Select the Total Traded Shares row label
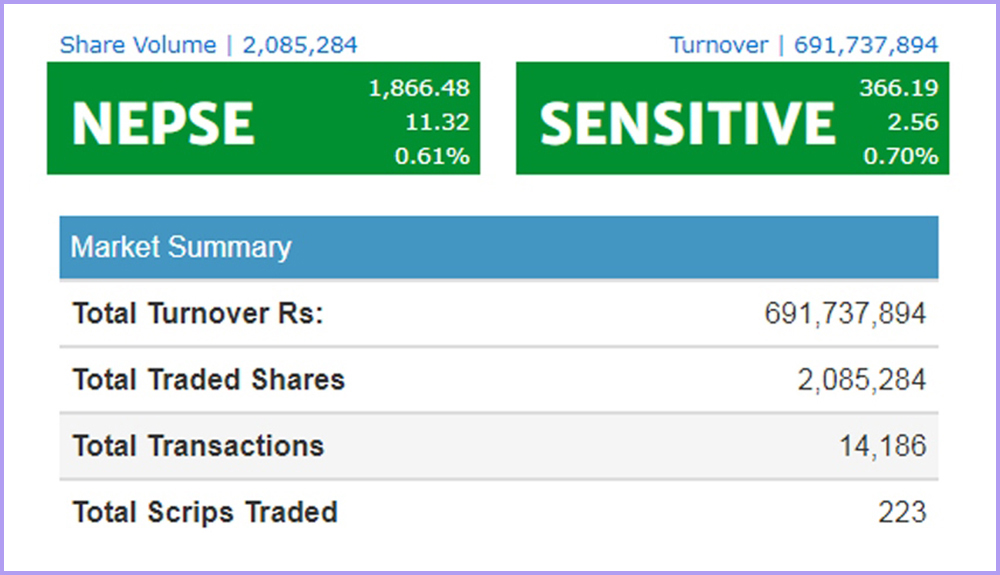This screenshot has height=575, width=1000. [x=208, y=380]
